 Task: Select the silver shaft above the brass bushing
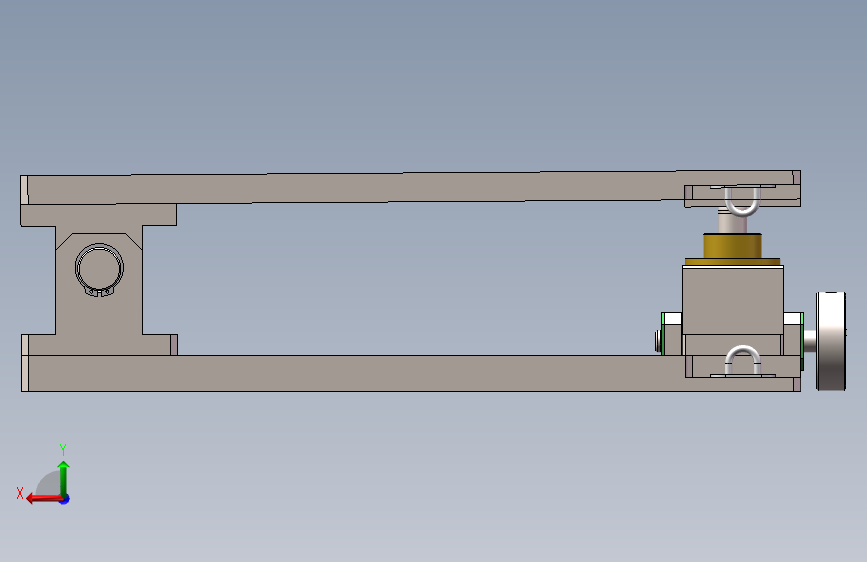pos(733,223)
